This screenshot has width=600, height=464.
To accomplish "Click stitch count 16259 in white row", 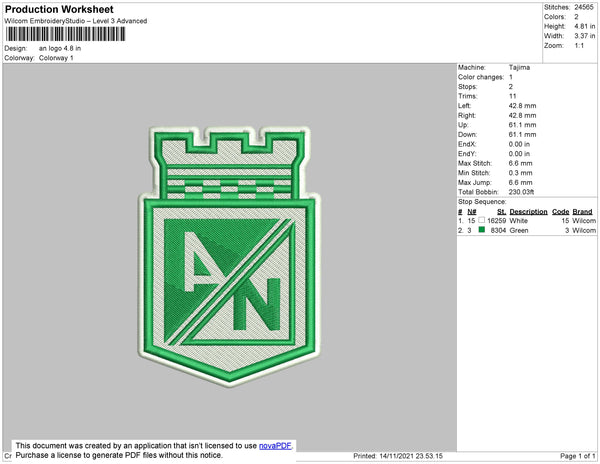I will pyautogui.click(x=496, y=221).
